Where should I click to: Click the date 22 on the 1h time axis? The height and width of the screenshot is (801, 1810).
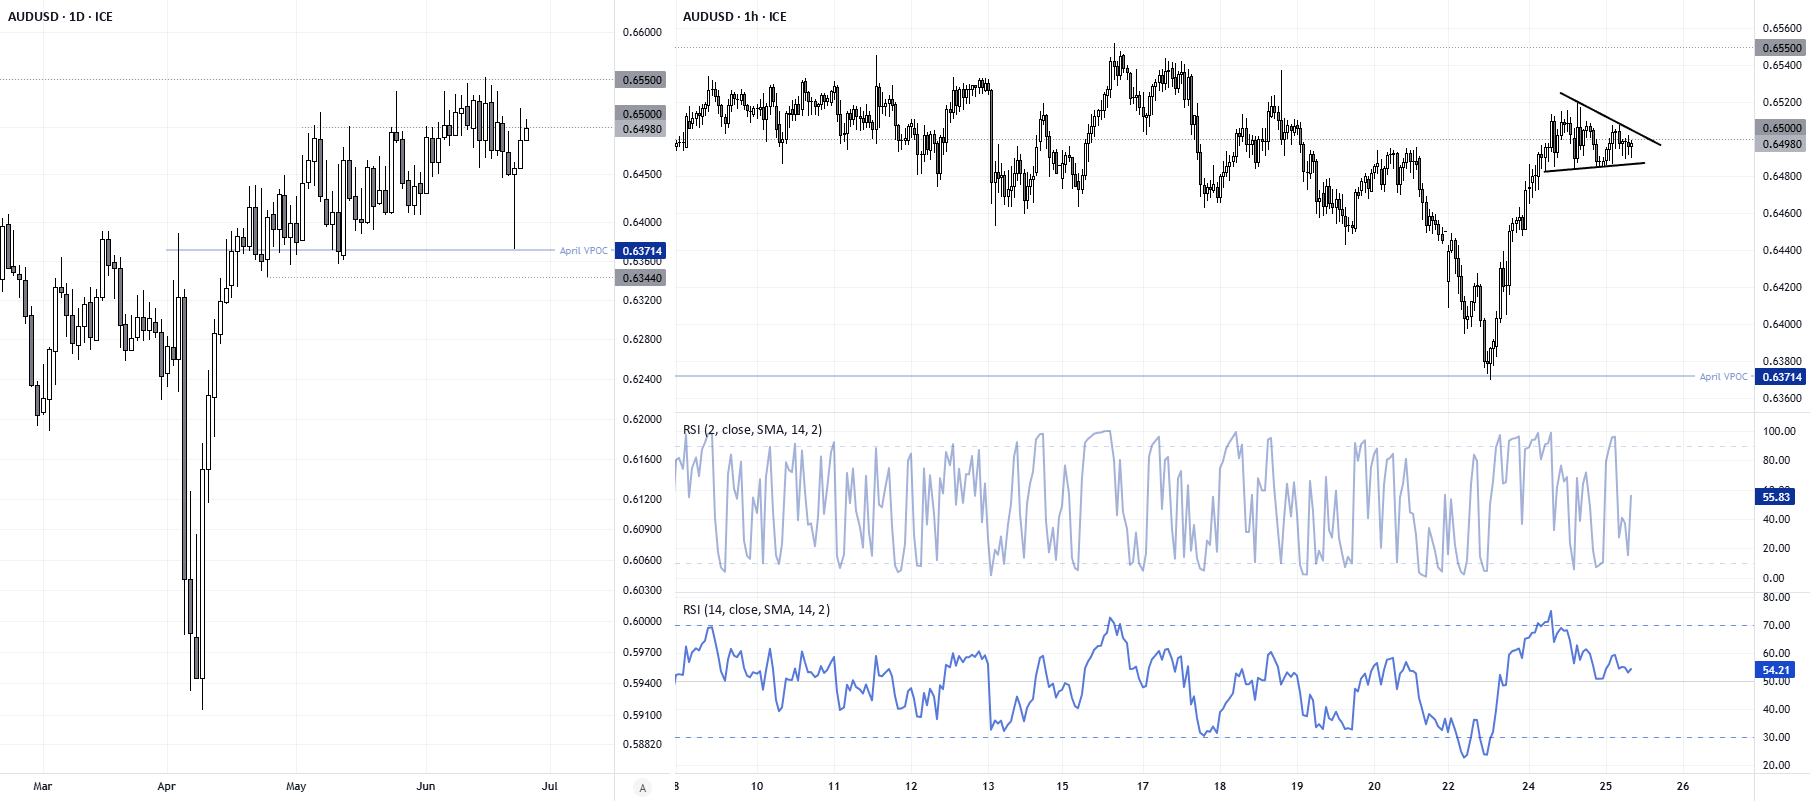coord(1448,786)
